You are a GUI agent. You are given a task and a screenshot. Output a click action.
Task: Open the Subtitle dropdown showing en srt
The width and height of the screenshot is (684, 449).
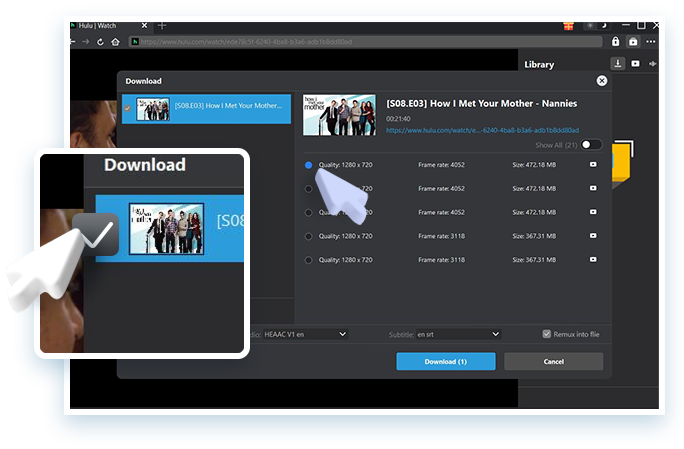coord(457,334)
